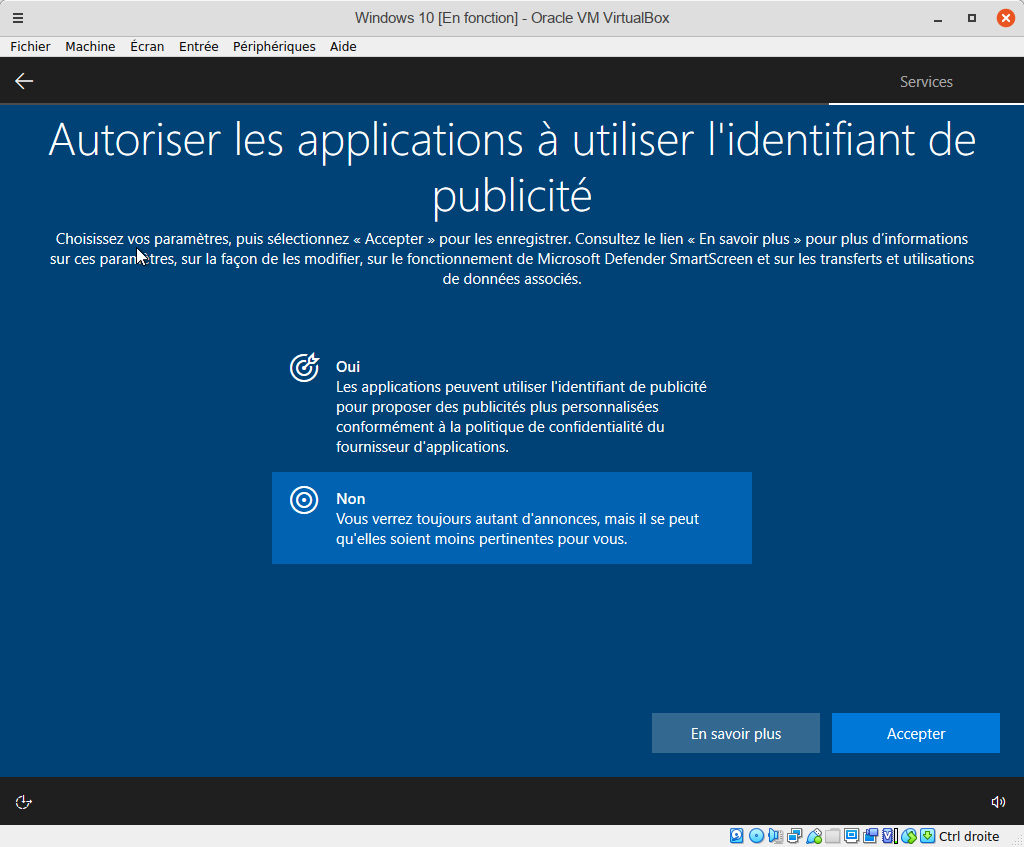1024x847 pixels.
Task: Switch to the Services tab
Action: coord(926,82)
